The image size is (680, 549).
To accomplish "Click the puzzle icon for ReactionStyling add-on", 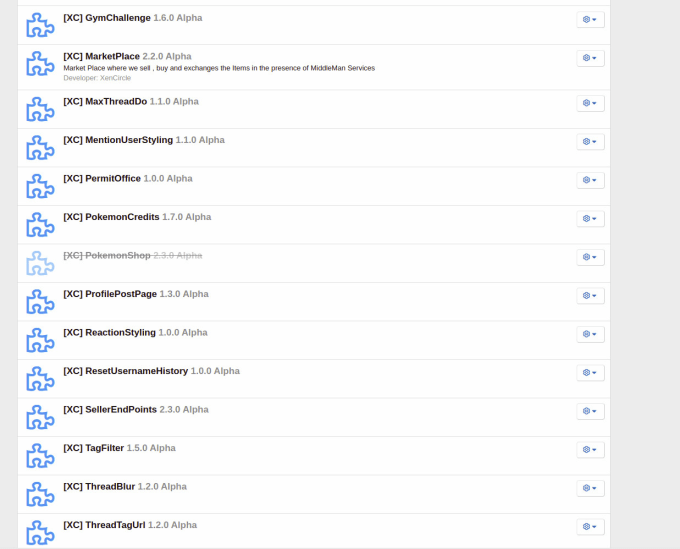I will [40, 340].
